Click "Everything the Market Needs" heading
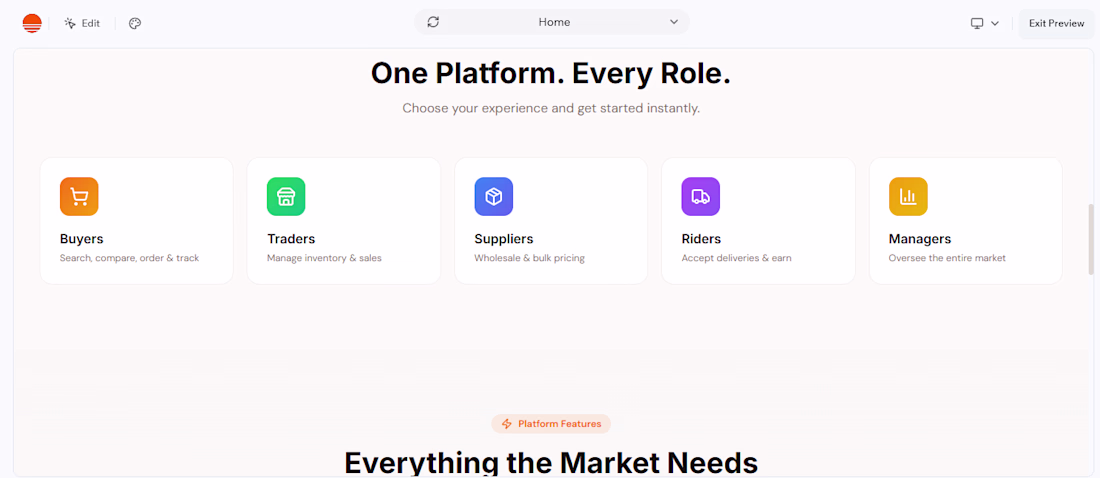 click(551, 463)
